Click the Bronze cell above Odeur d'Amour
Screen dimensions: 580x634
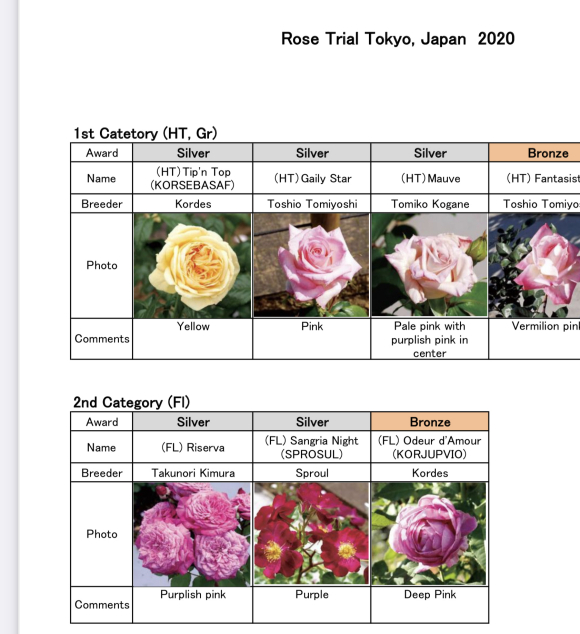tap(430, 422)
